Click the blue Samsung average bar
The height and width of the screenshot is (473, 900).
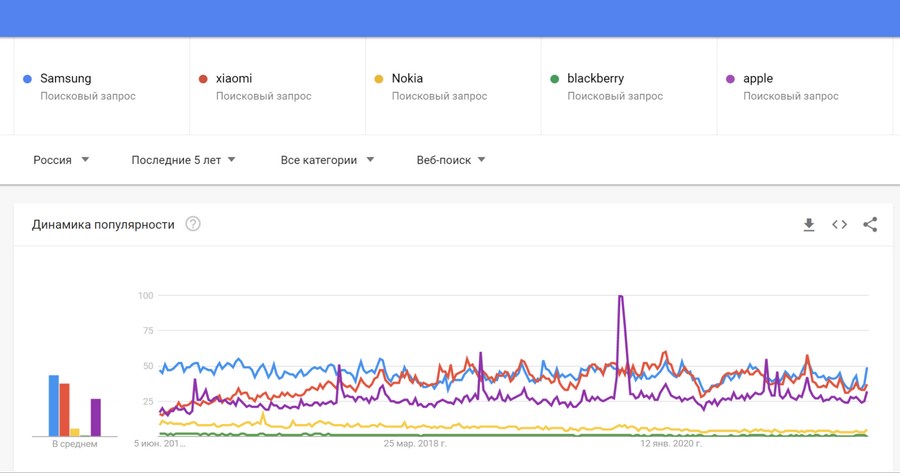pos(53,406)
